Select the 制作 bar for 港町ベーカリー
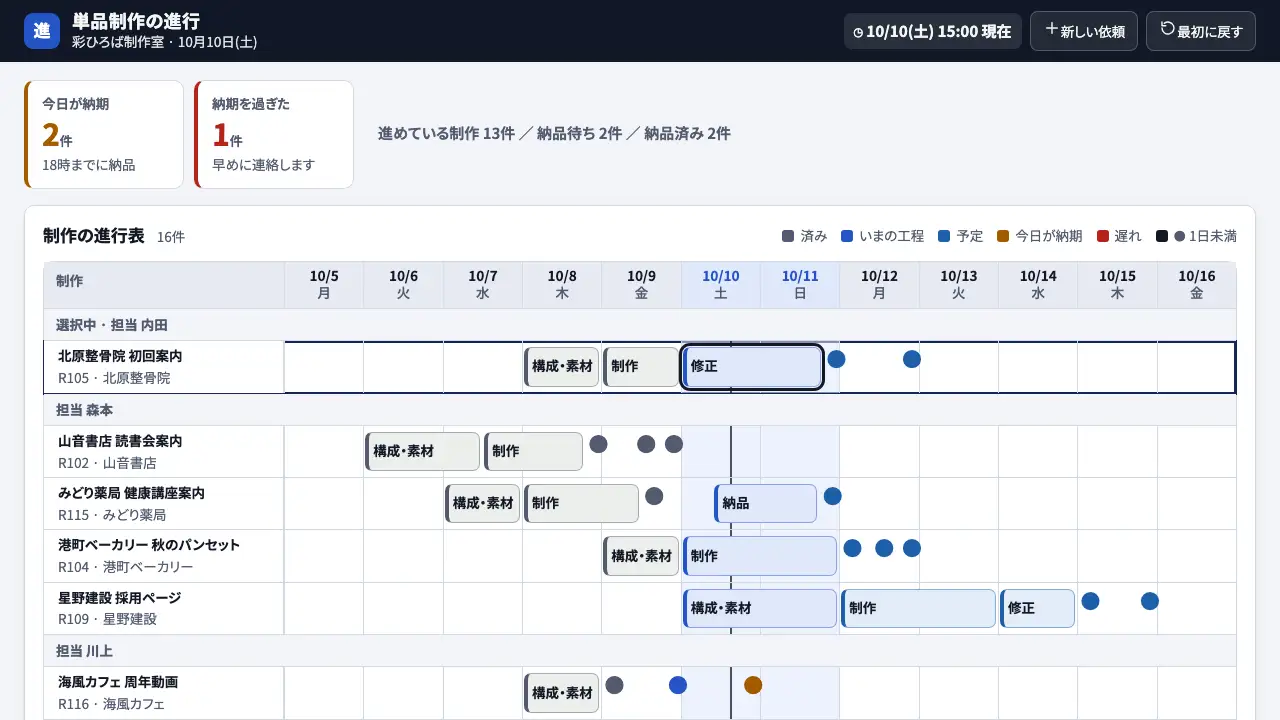This screenshot has height=720, width=1280. coord(760,556)
